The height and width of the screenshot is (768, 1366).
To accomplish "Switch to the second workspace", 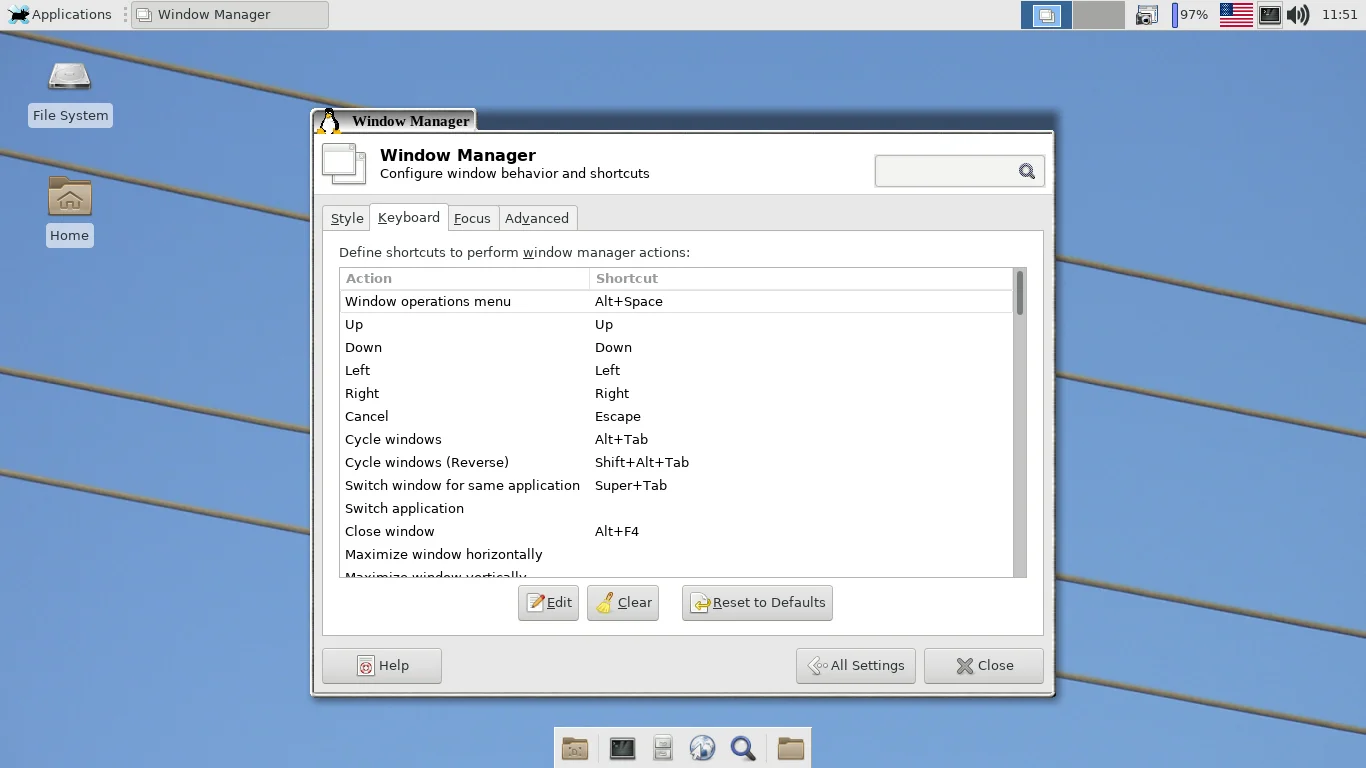I will coord(1098,15).
